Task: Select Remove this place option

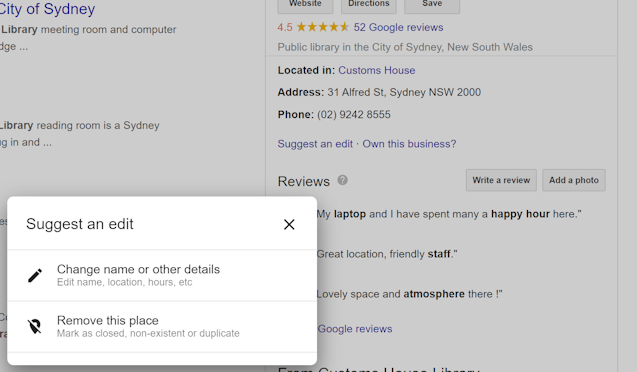Action: [162, 327]
